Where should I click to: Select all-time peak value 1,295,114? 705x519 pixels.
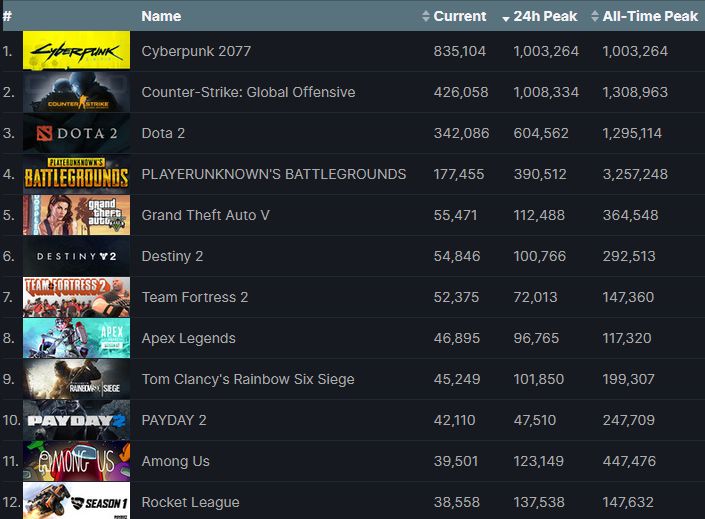pyautogui.click(x=632, y=133)
